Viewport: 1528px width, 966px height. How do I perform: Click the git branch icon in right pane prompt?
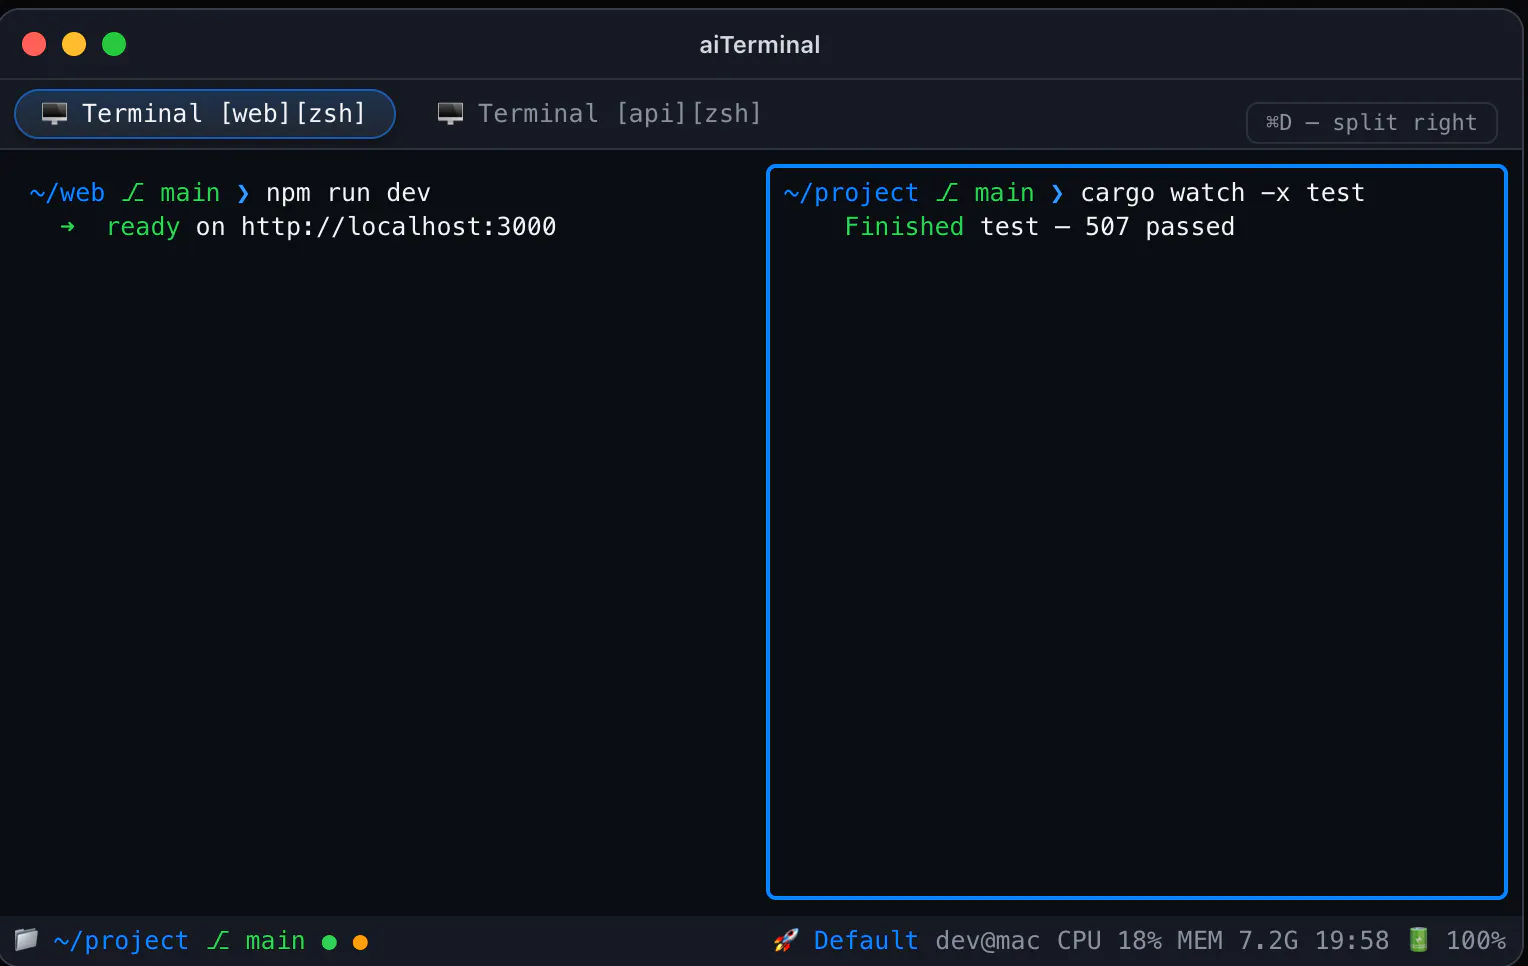pyautogui.click(x=947, y=193)
